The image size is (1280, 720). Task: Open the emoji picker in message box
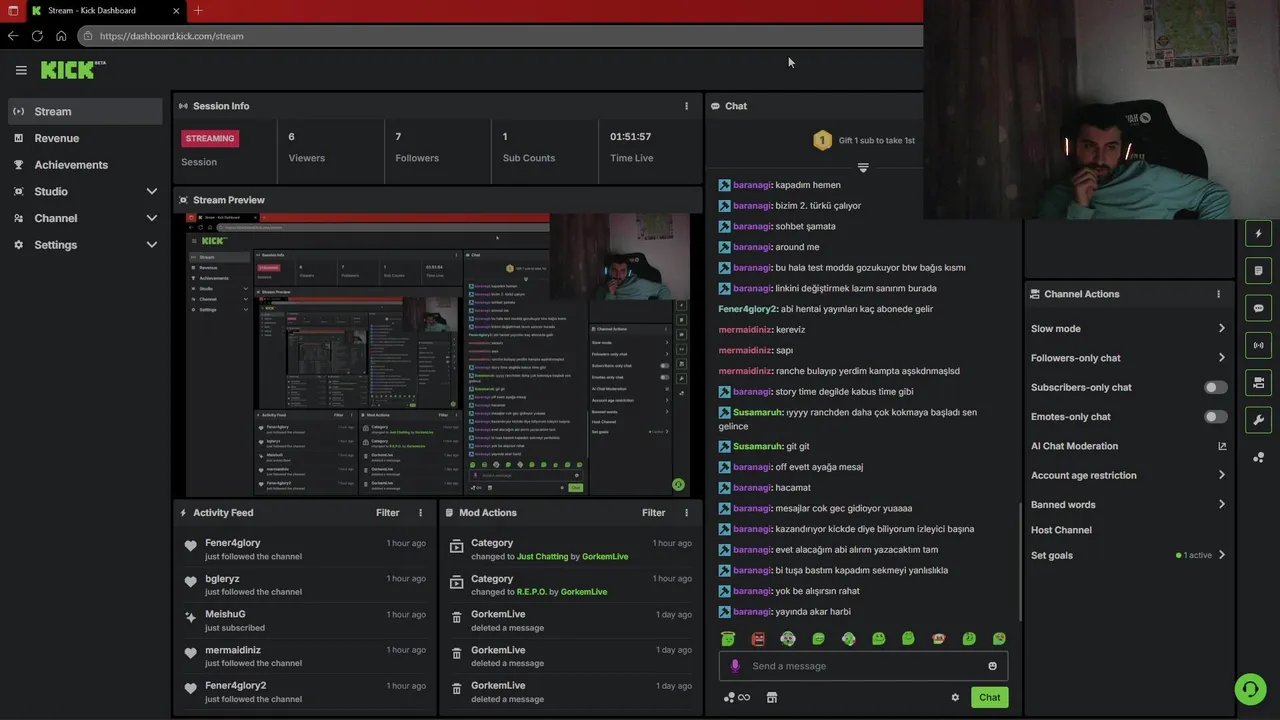[x=992, y=666]
